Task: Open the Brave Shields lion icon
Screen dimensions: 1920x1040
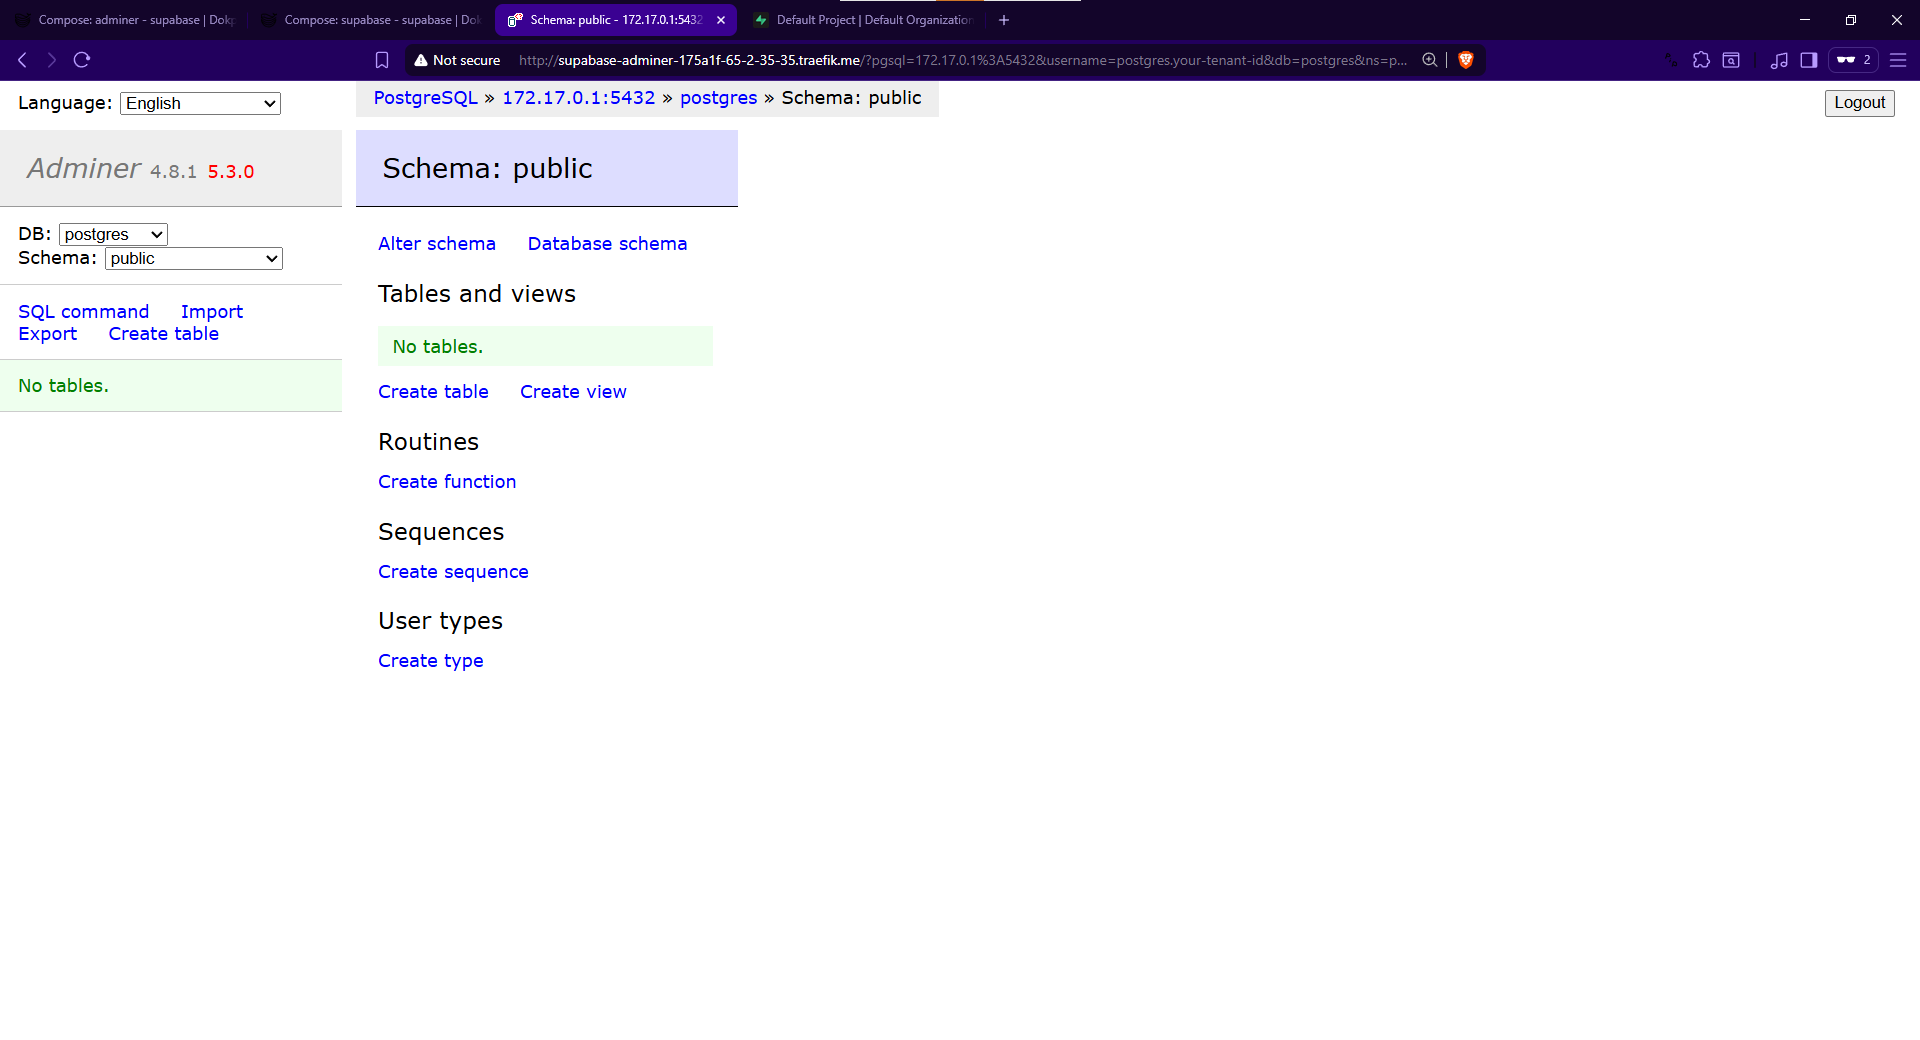Action: coord(1466,60)
